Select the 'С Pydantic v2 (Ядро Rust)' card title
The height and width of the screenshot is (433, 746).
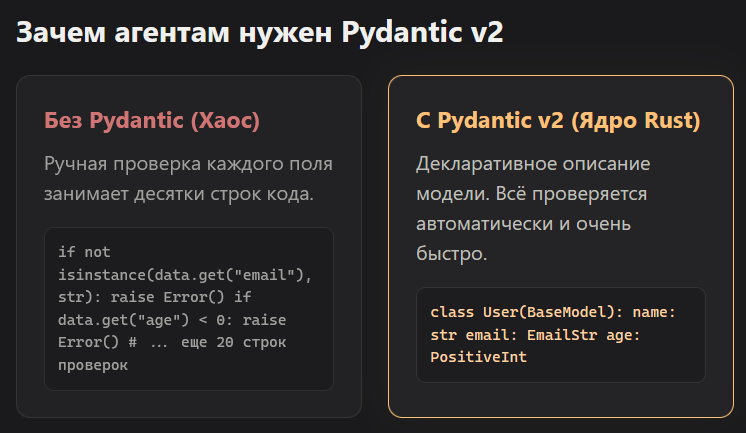558,120
